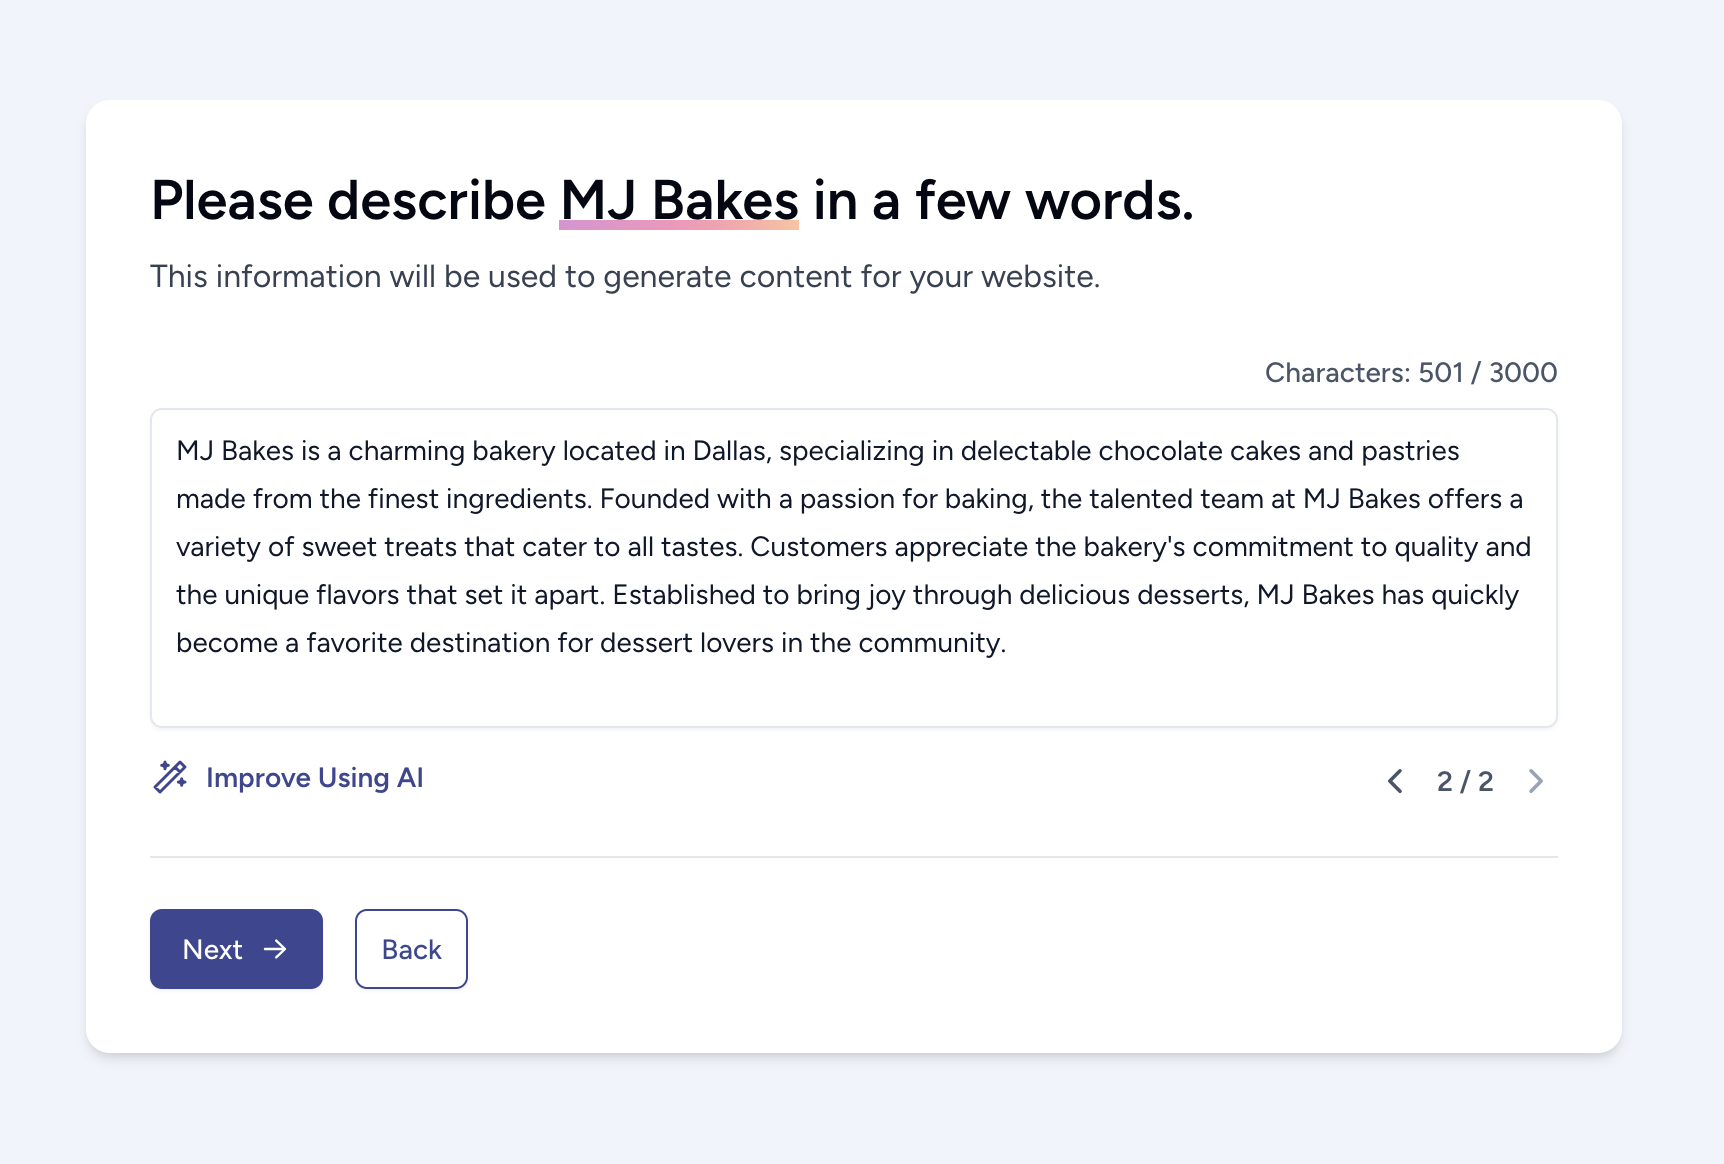Place cursor at start of 'MJ Bakes is'
The width and height of the screenshot is (1724, 1164).
pyautogui.click(x=178, y=451)
